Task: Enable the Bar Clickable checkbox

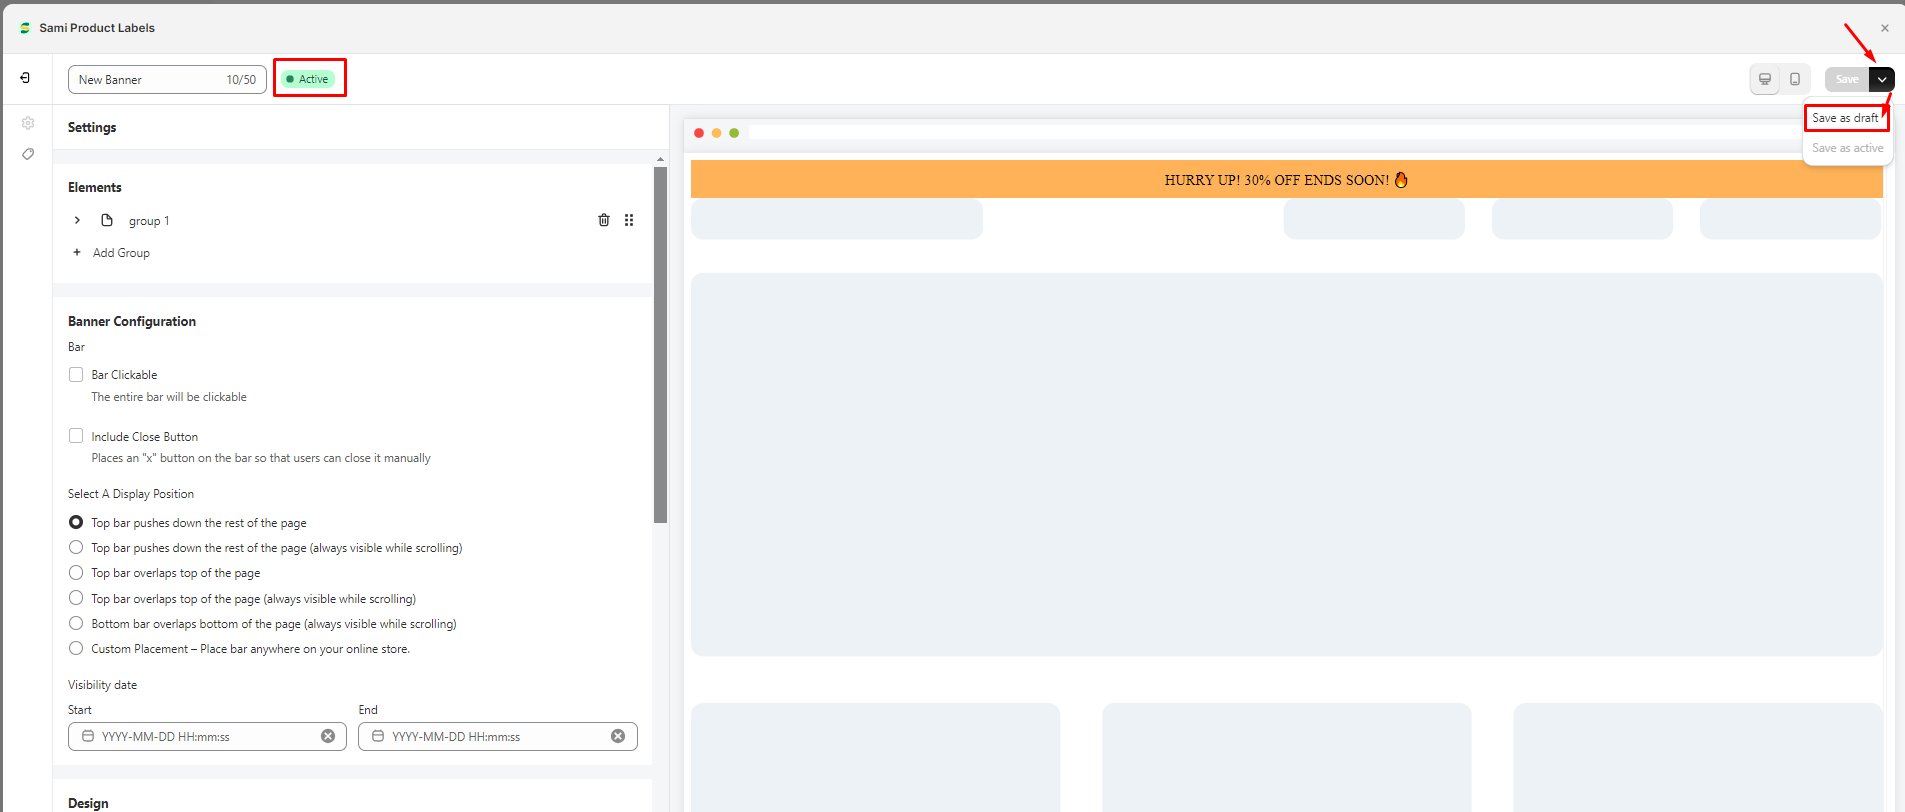Action: [76, 375]
